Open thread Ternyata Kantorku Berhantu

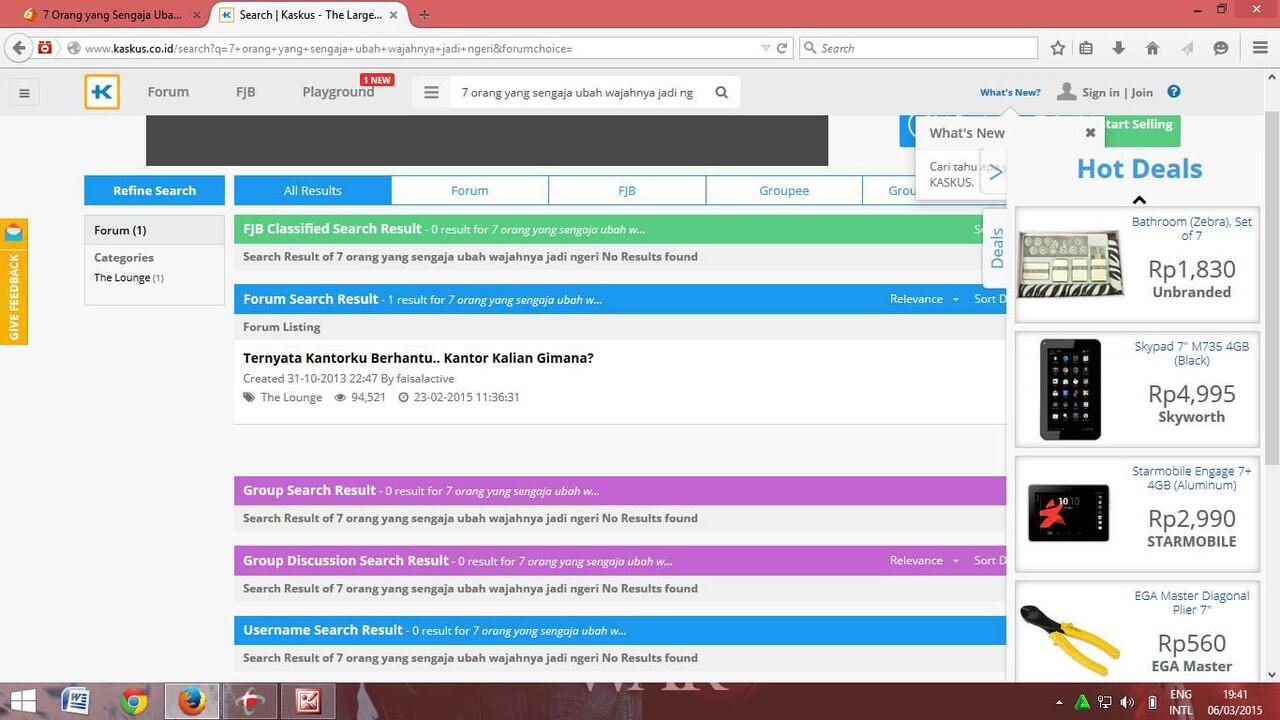[x=418, y=358]
